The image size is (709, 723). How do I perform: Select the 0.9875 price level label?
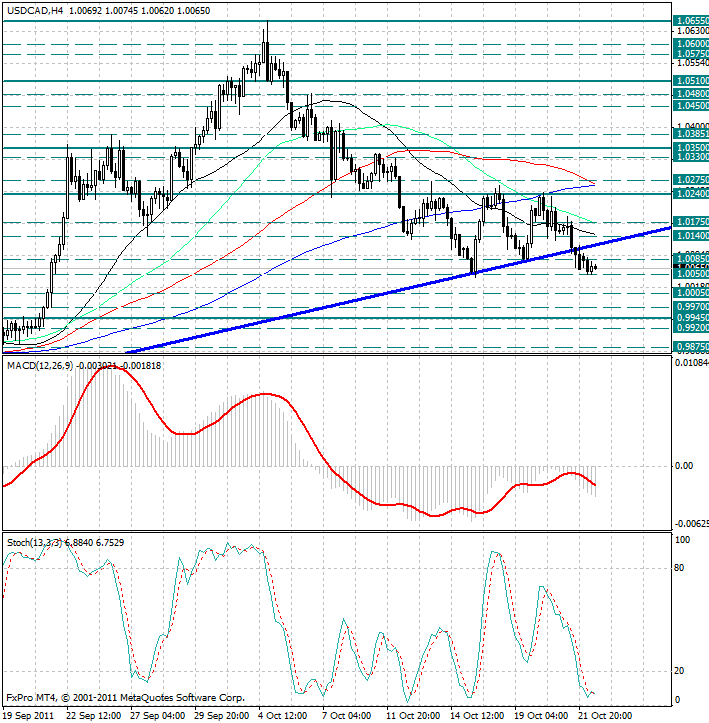pyautogui.click(x=691, y=347)
